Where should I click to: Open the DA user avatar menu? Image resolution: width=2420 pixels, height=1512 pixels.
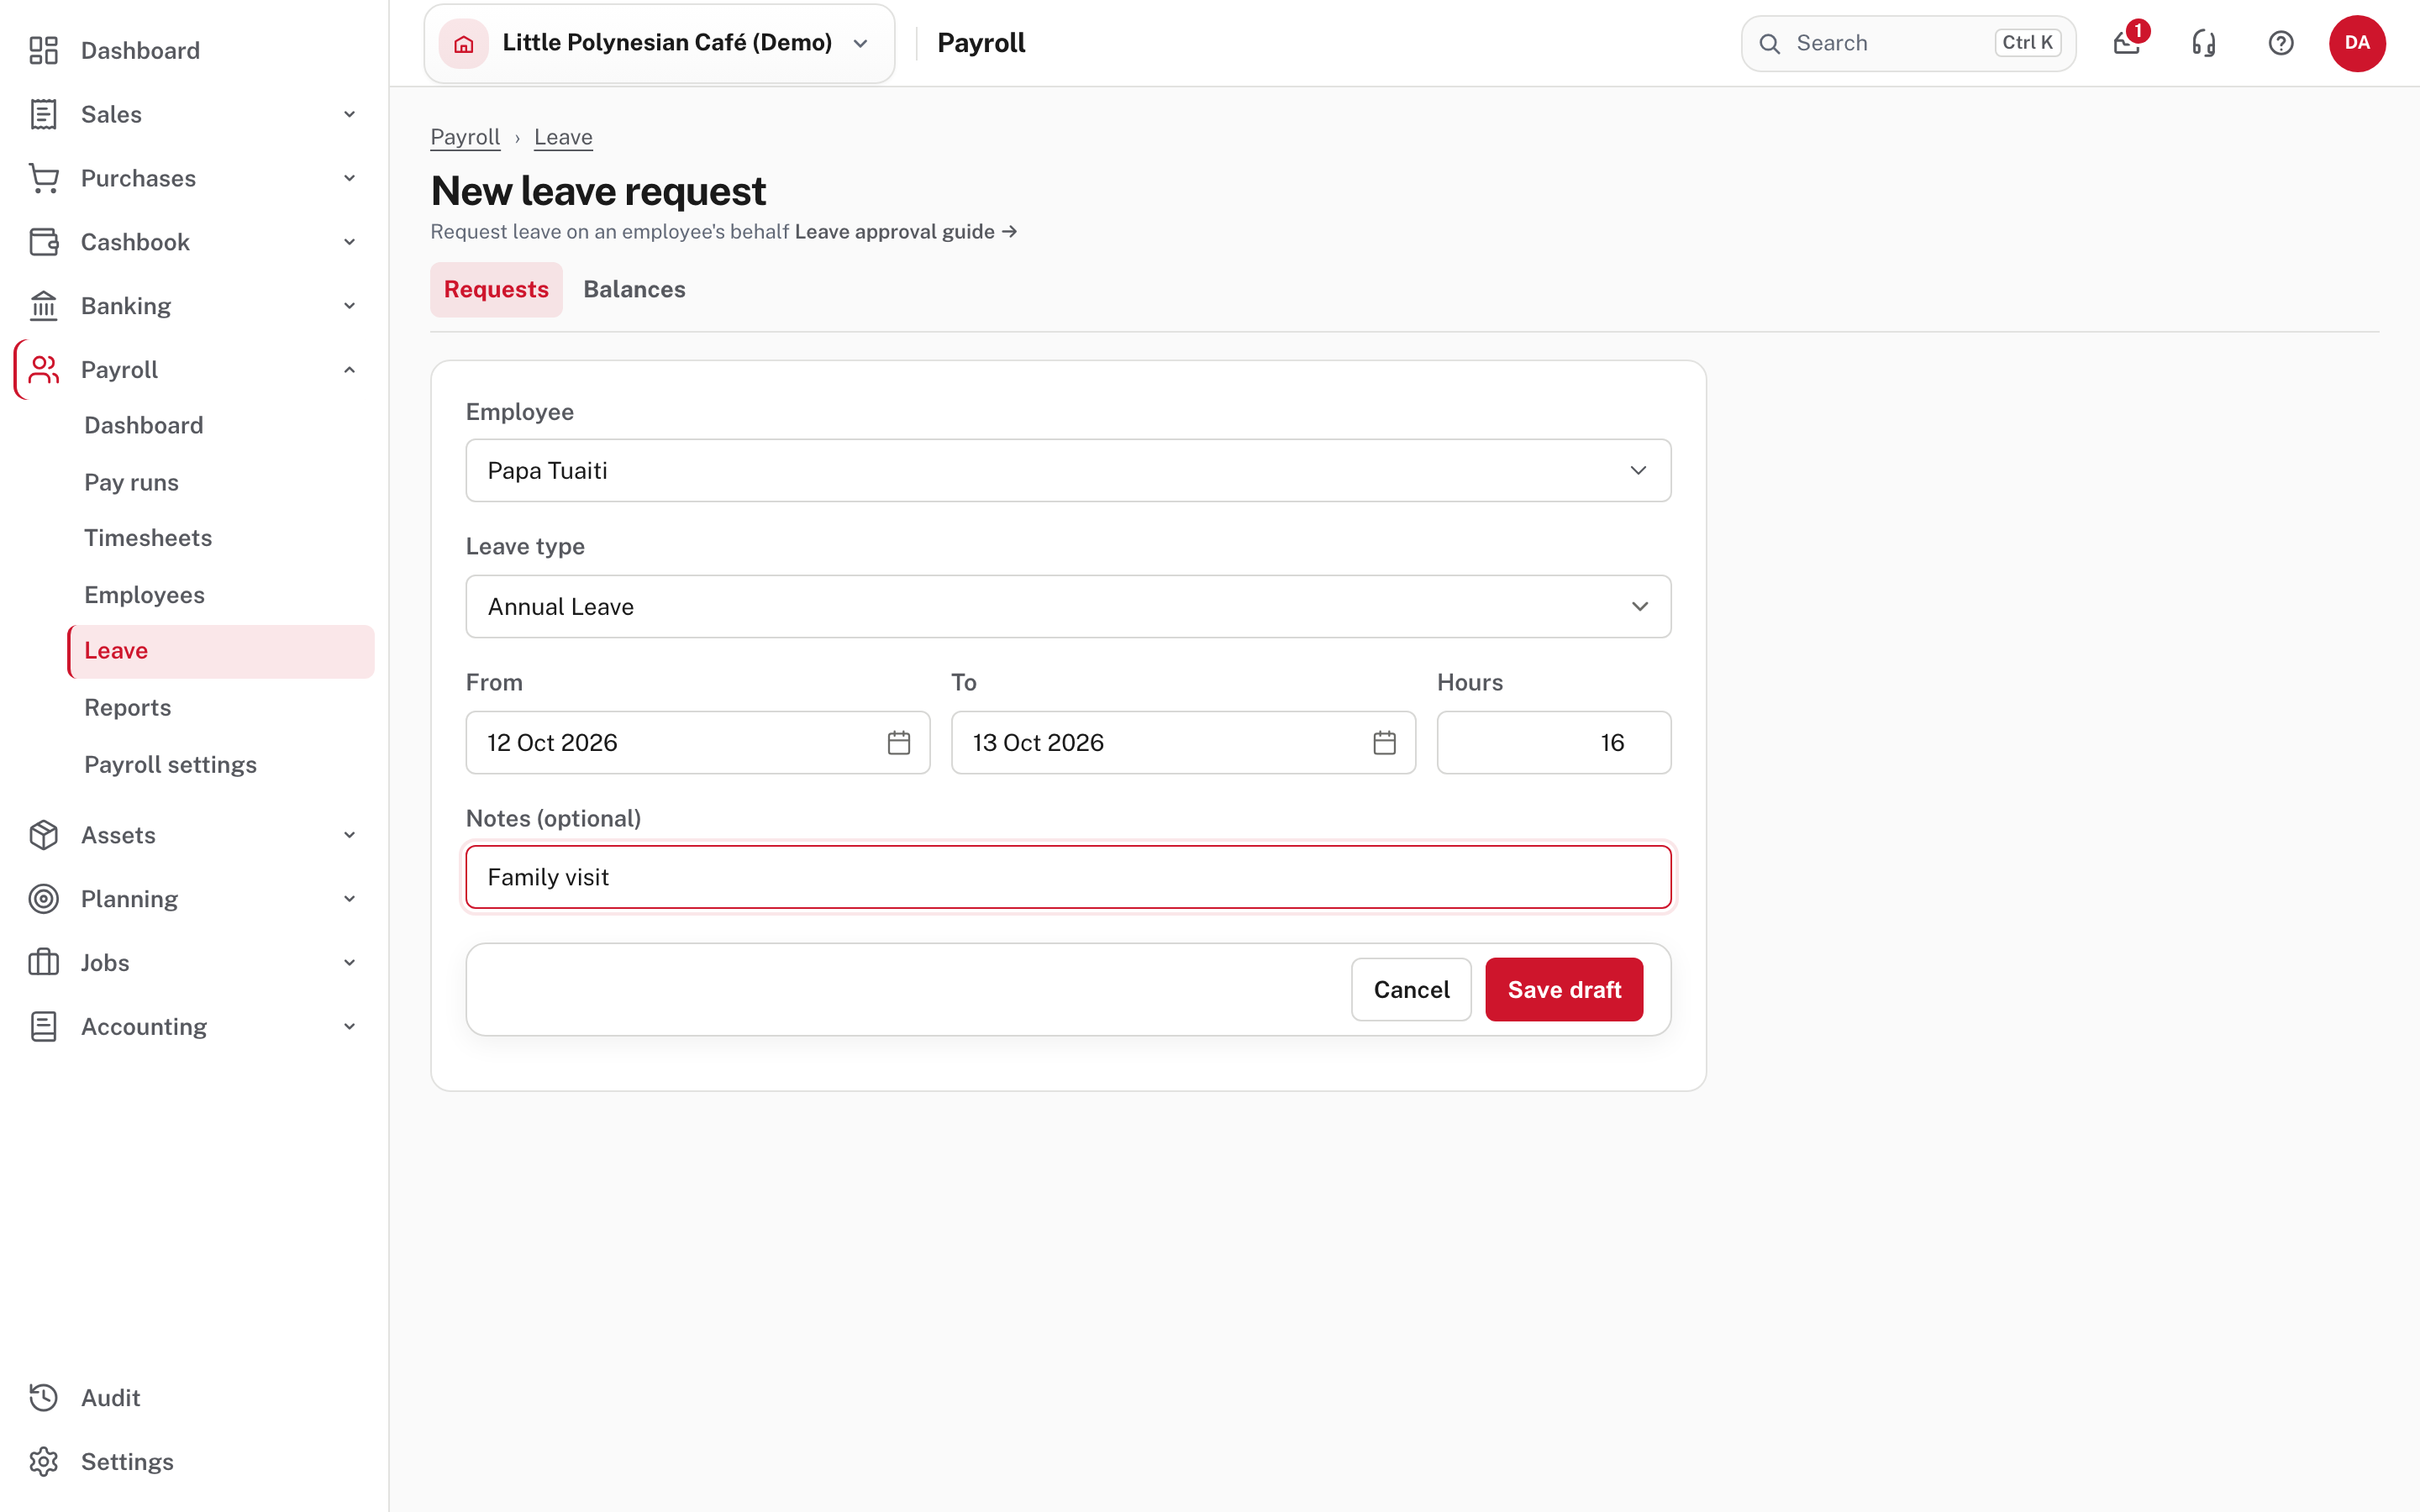pyautogui.click(x=2357, y=43)
